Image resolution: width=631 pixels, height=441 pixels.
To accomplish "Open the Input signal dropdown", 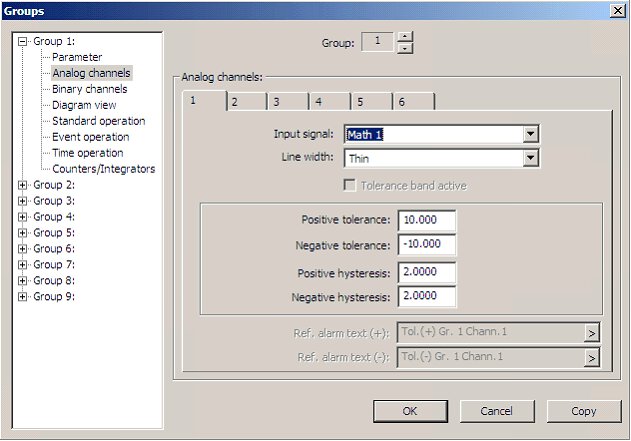I will pyautogui.click(x=531, y=134).
